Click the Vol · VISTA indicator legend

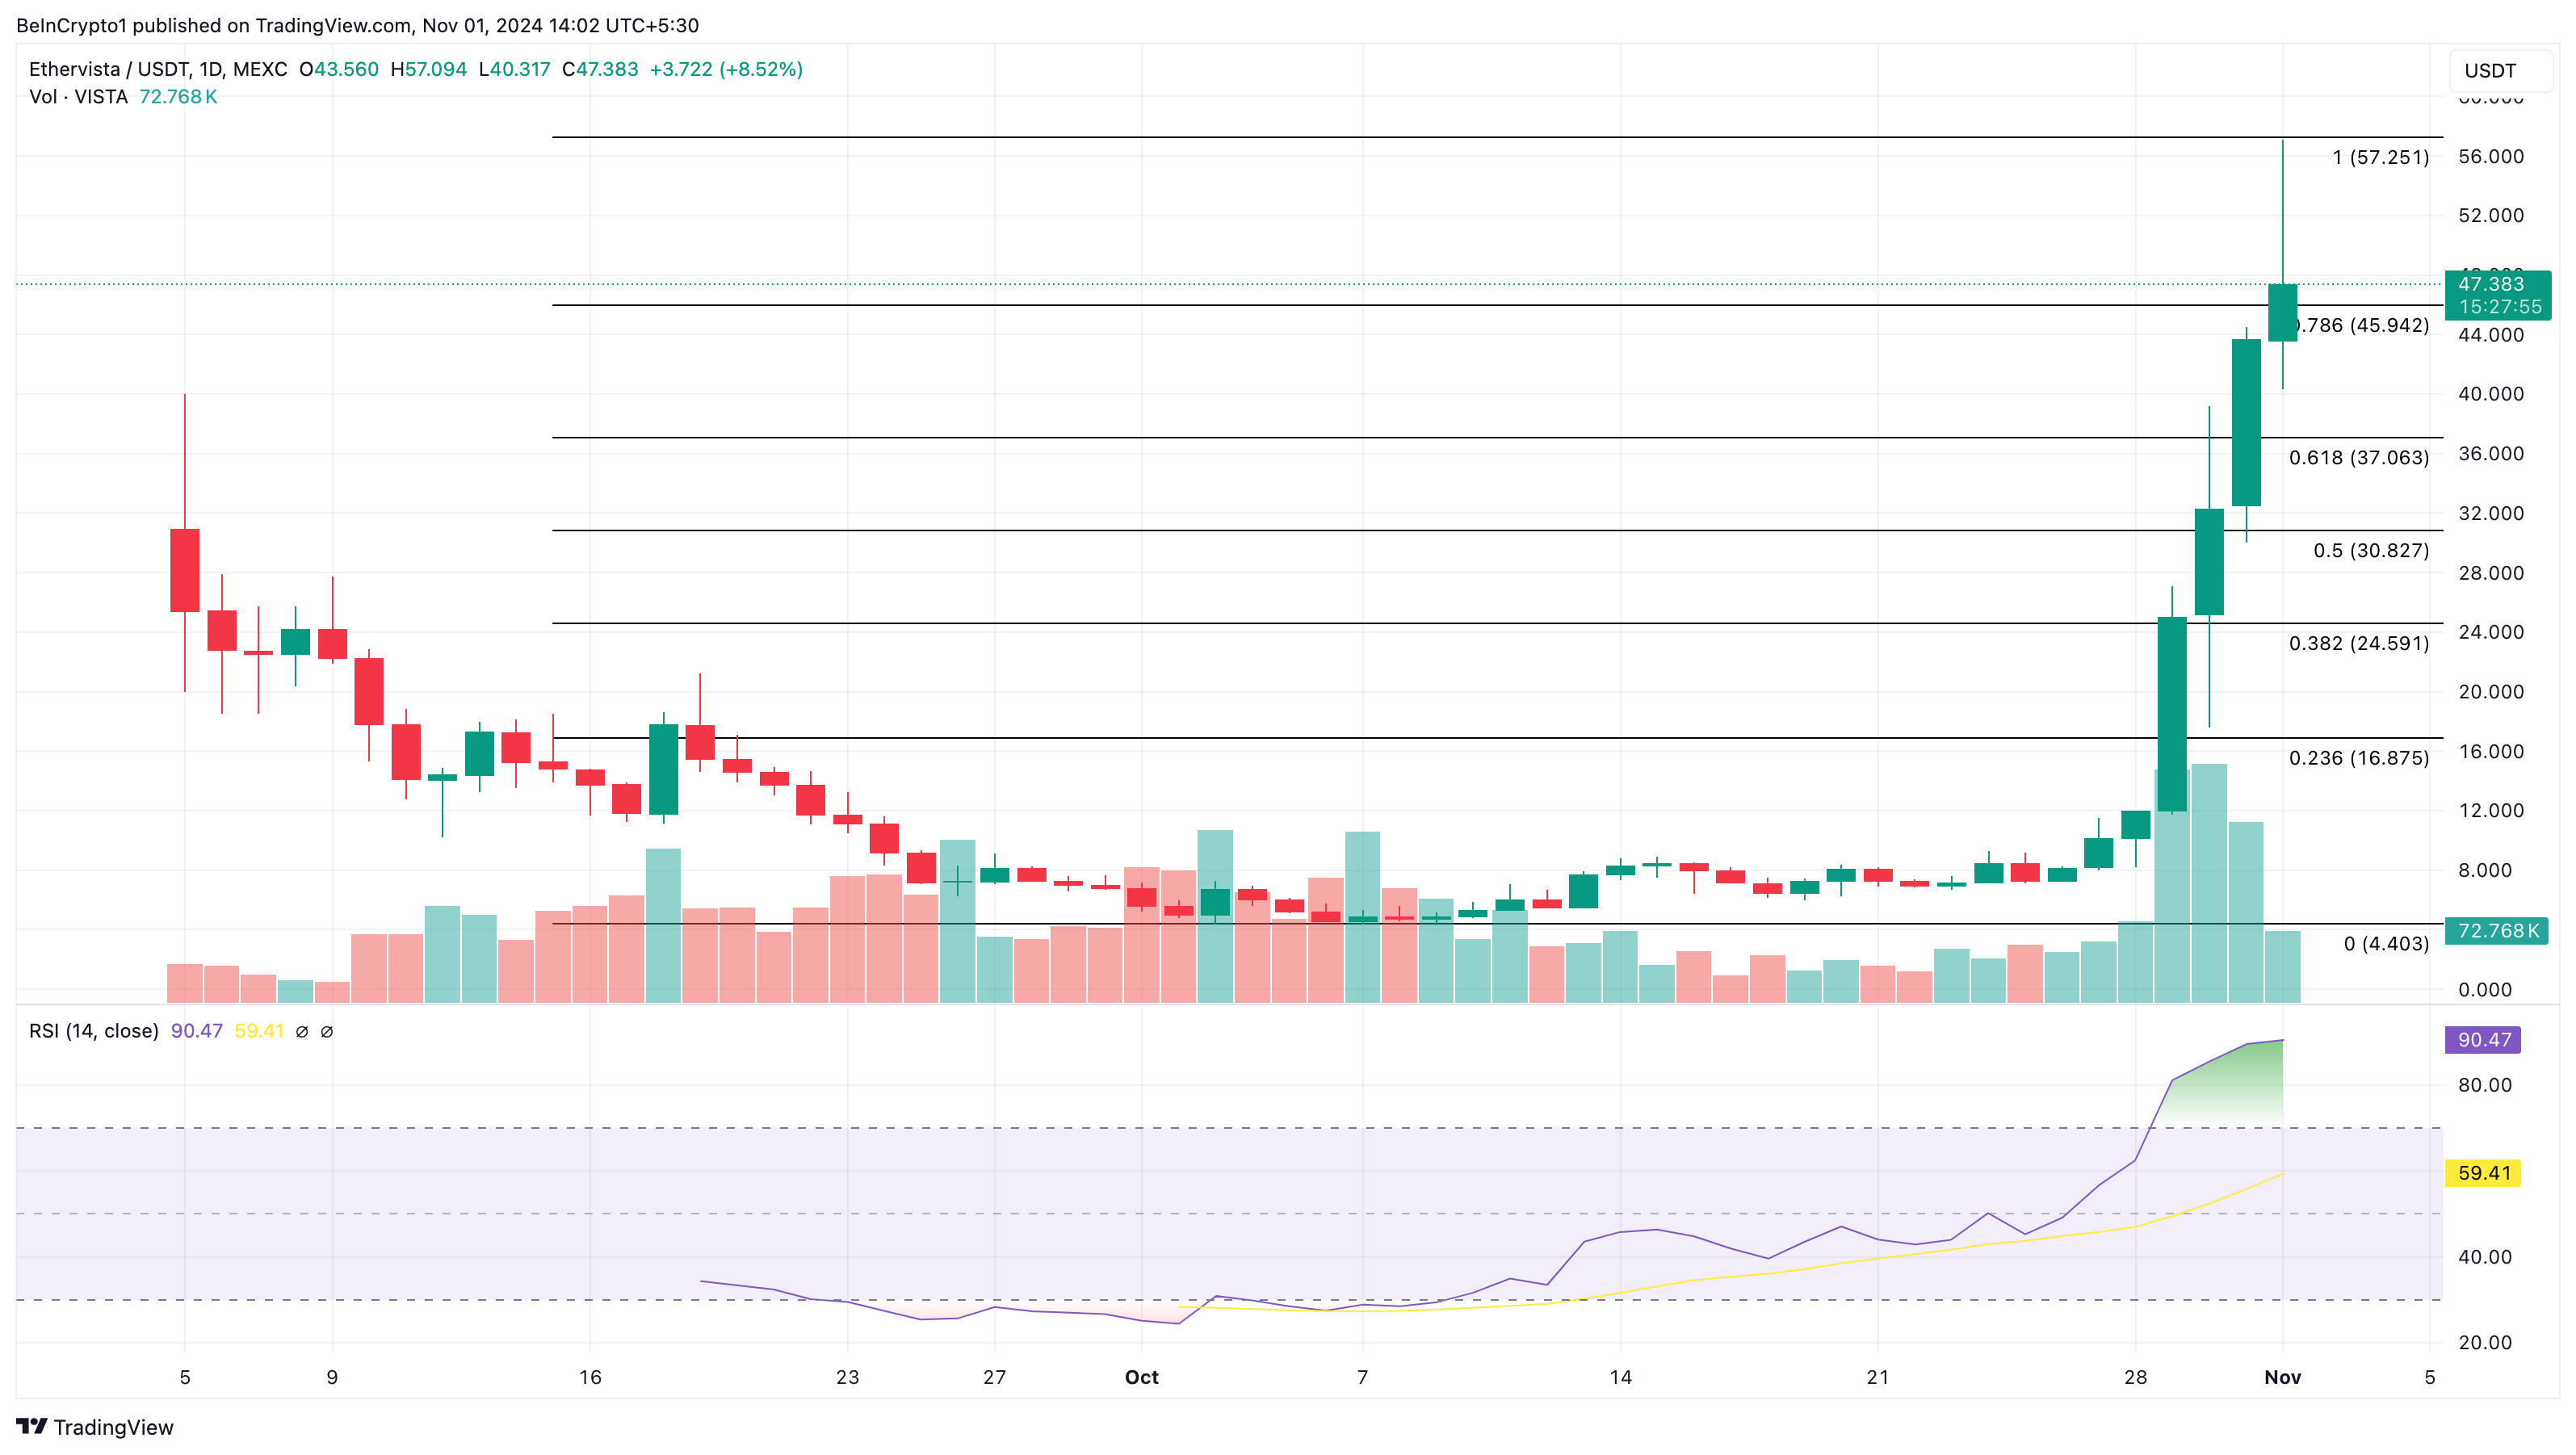78,97
